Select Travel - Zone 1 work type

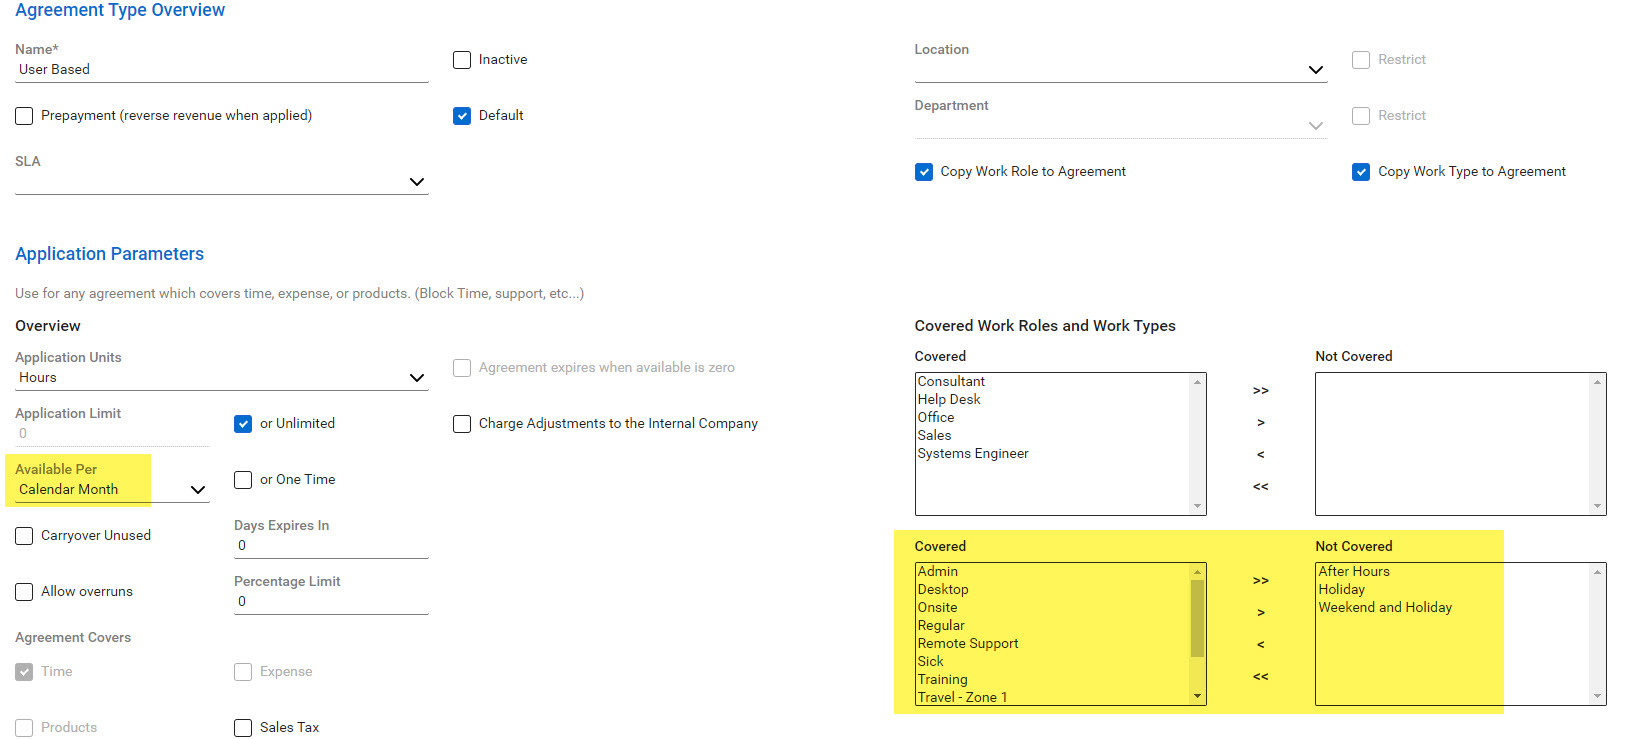pyautogui.click(x=962, y=698)
